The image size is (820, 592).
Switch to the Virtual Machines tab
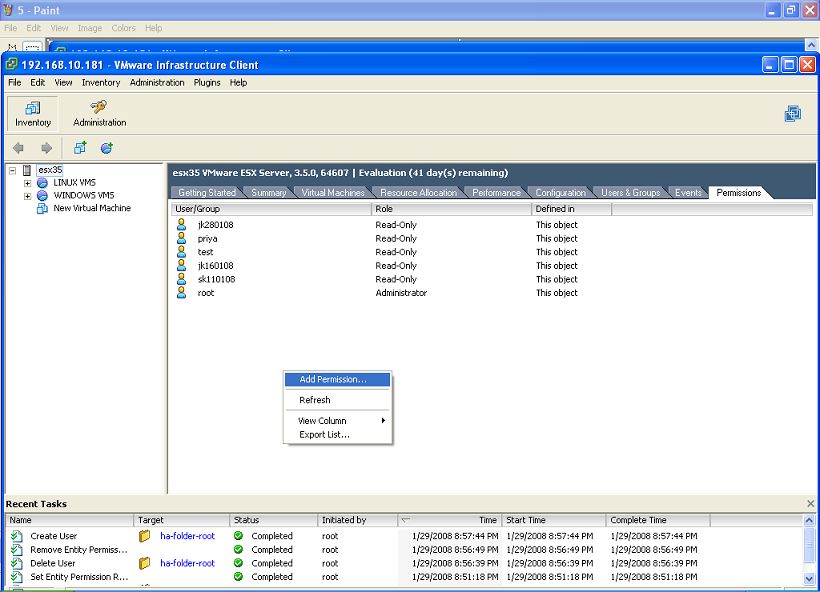(x=333, y=192)
